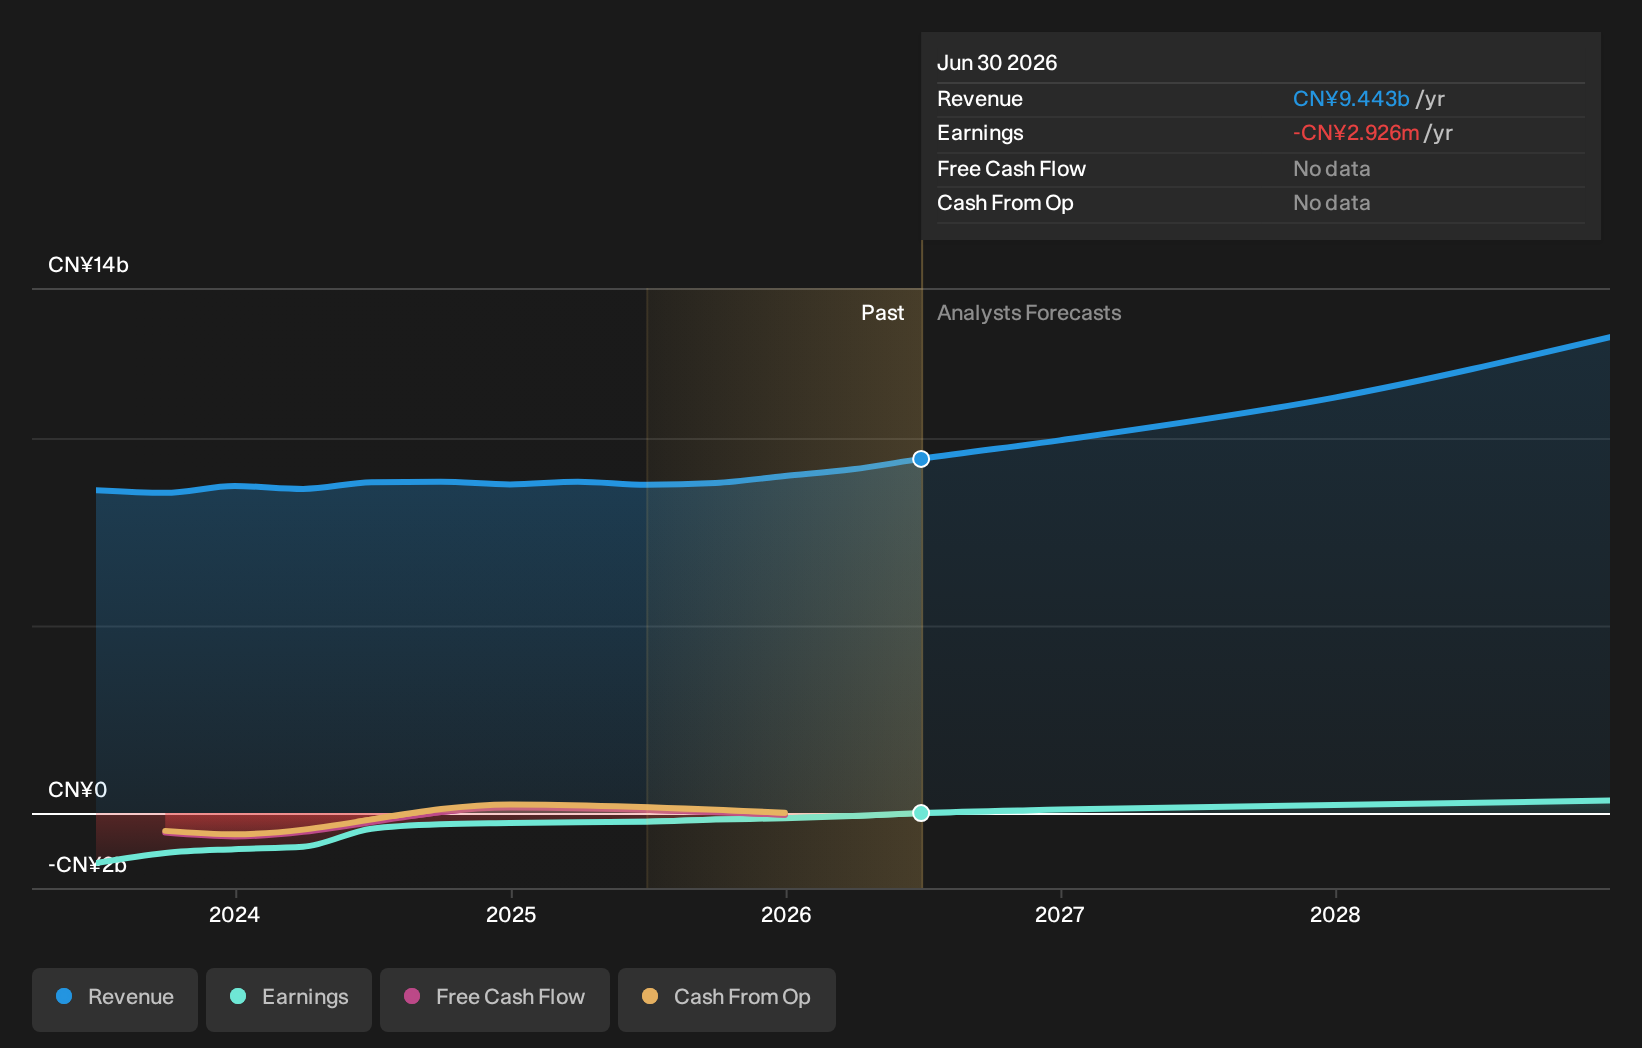Click the 2028 x-axis label
1642x1048 pixels.
click(1335, 915)
